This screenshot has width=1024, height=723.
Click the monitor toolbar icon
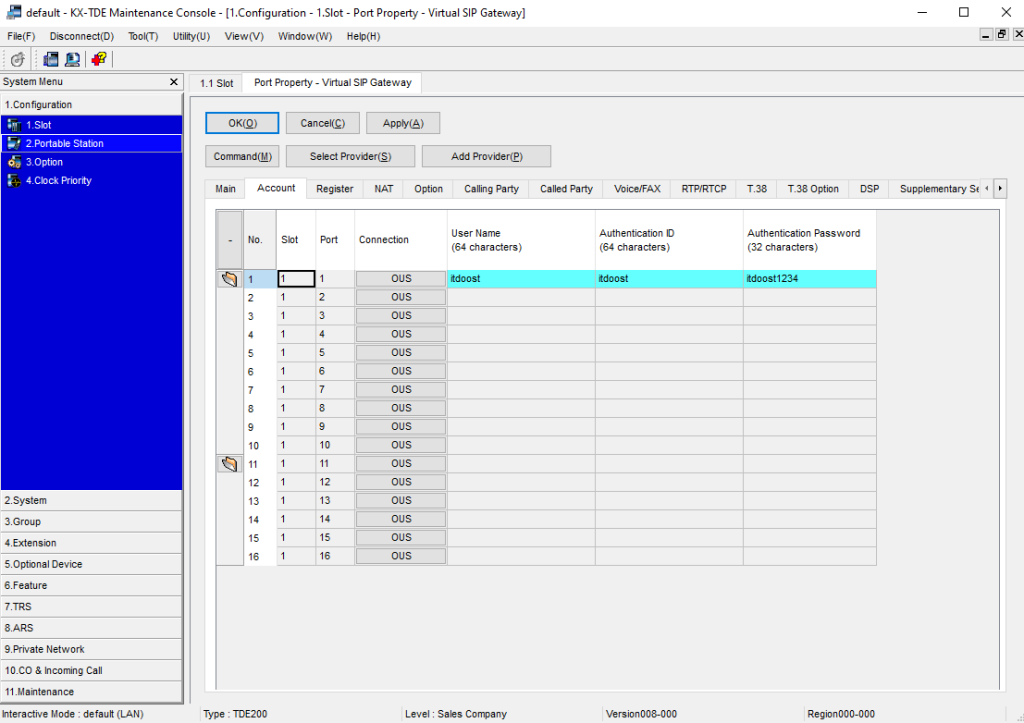pos(72,59)
